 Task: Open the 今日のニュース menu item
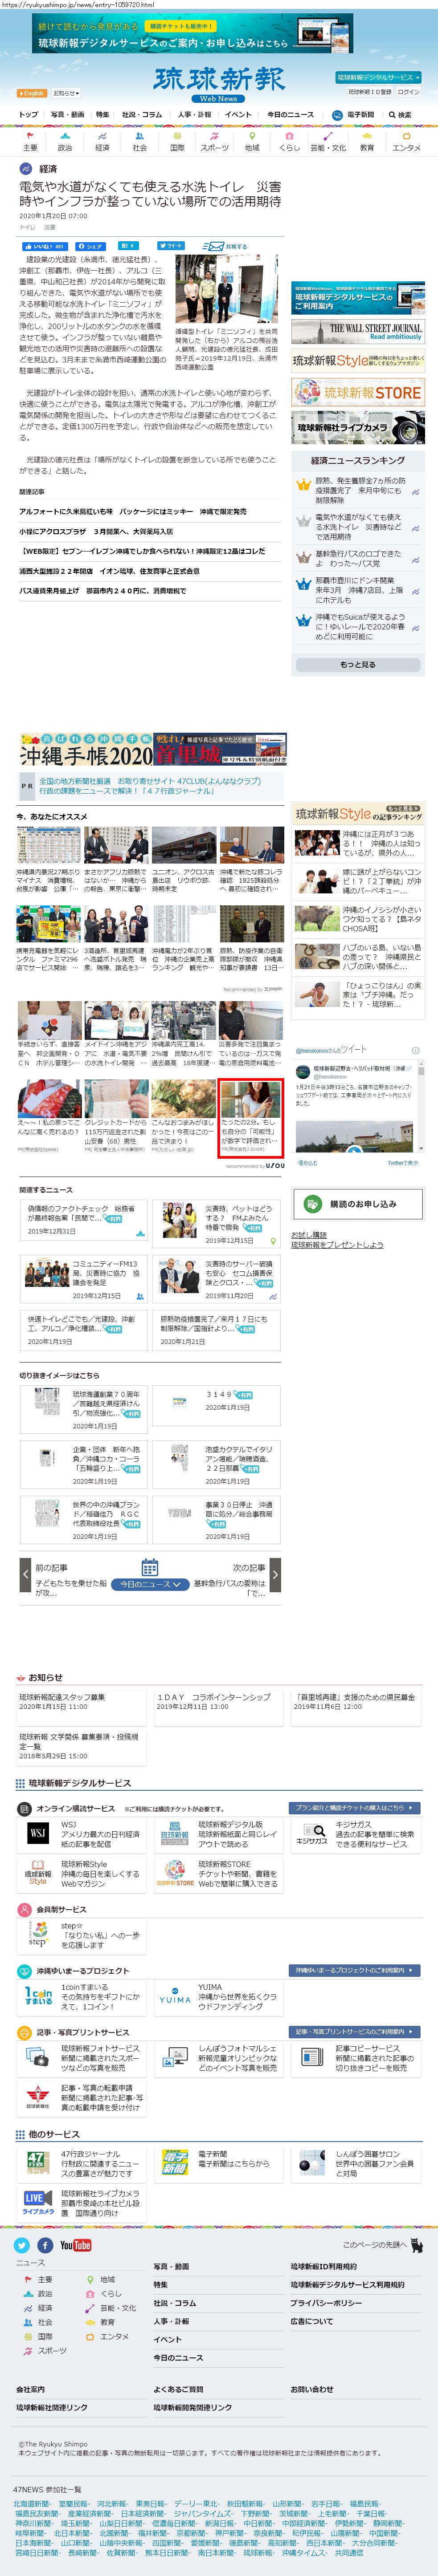pyautogui.click(x=290, y=115)
